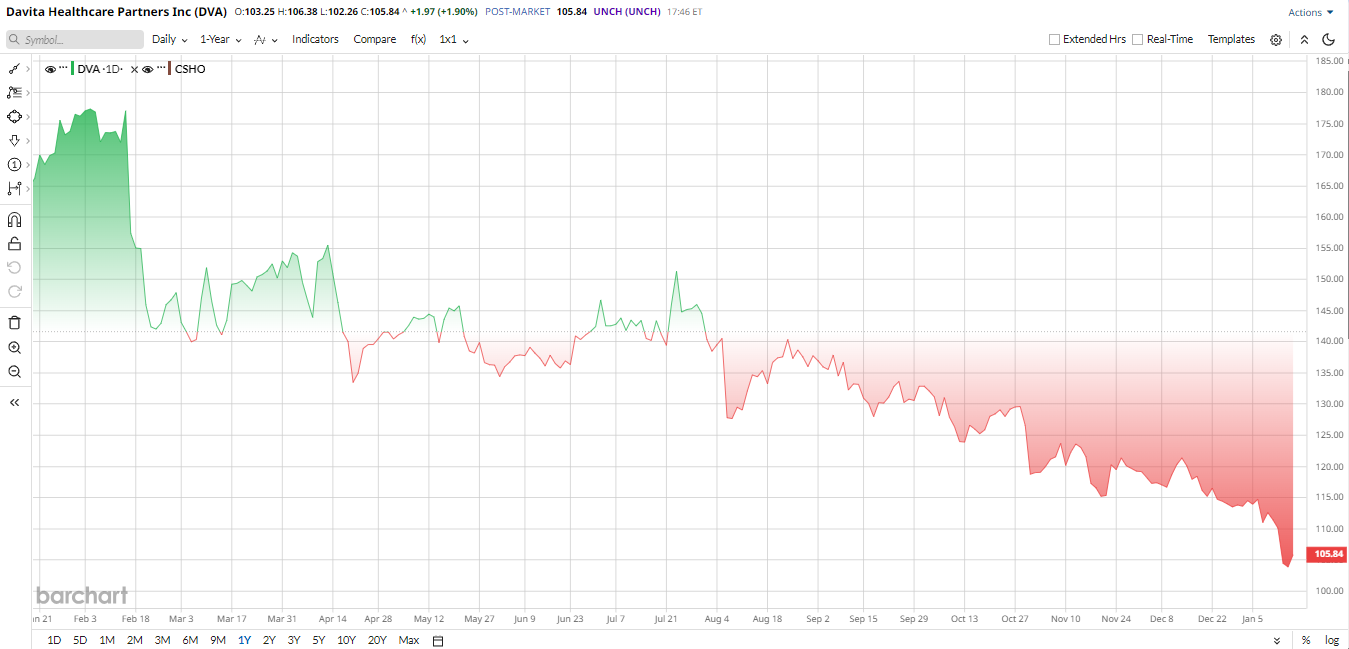Image resolution: width=1349 pixels, height=649 pixels.
Task: Select the 10Y time range
Action: coord(346,640)
